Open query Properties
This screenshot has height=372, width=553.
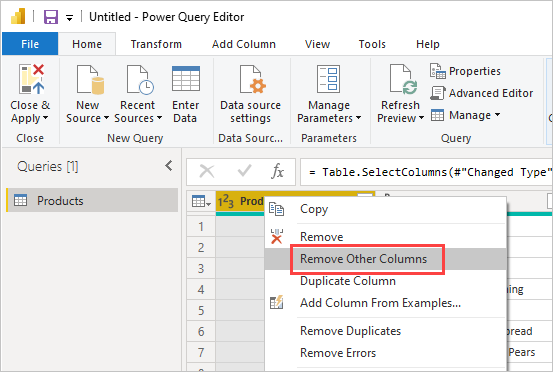pyautogui.click(x=465, y=71)
